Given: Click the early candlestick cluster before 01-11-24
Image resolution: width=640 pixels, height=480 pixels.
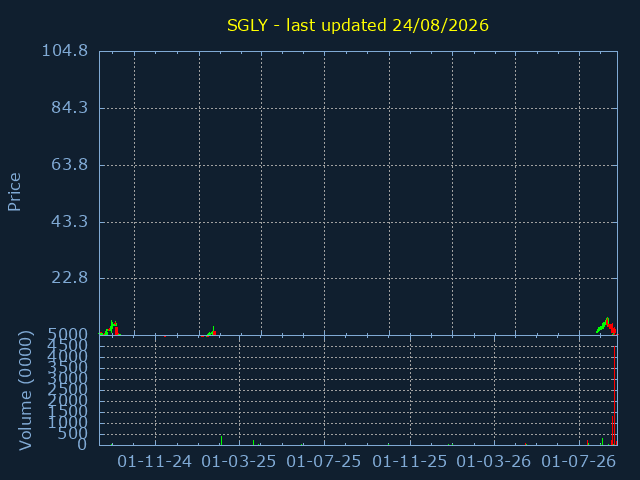Looking at the screenshot, I should [x=110, y=328].
